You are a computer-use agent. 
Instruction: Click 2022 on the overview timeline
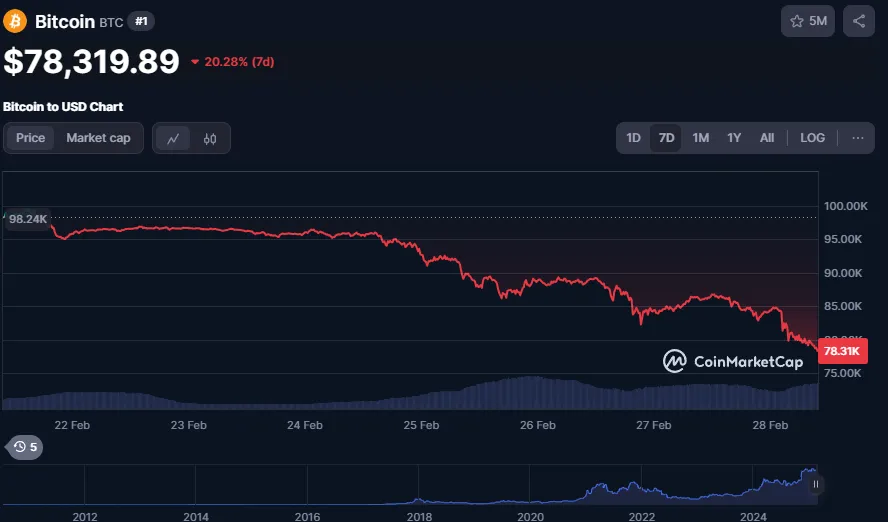tap(642, 516)
